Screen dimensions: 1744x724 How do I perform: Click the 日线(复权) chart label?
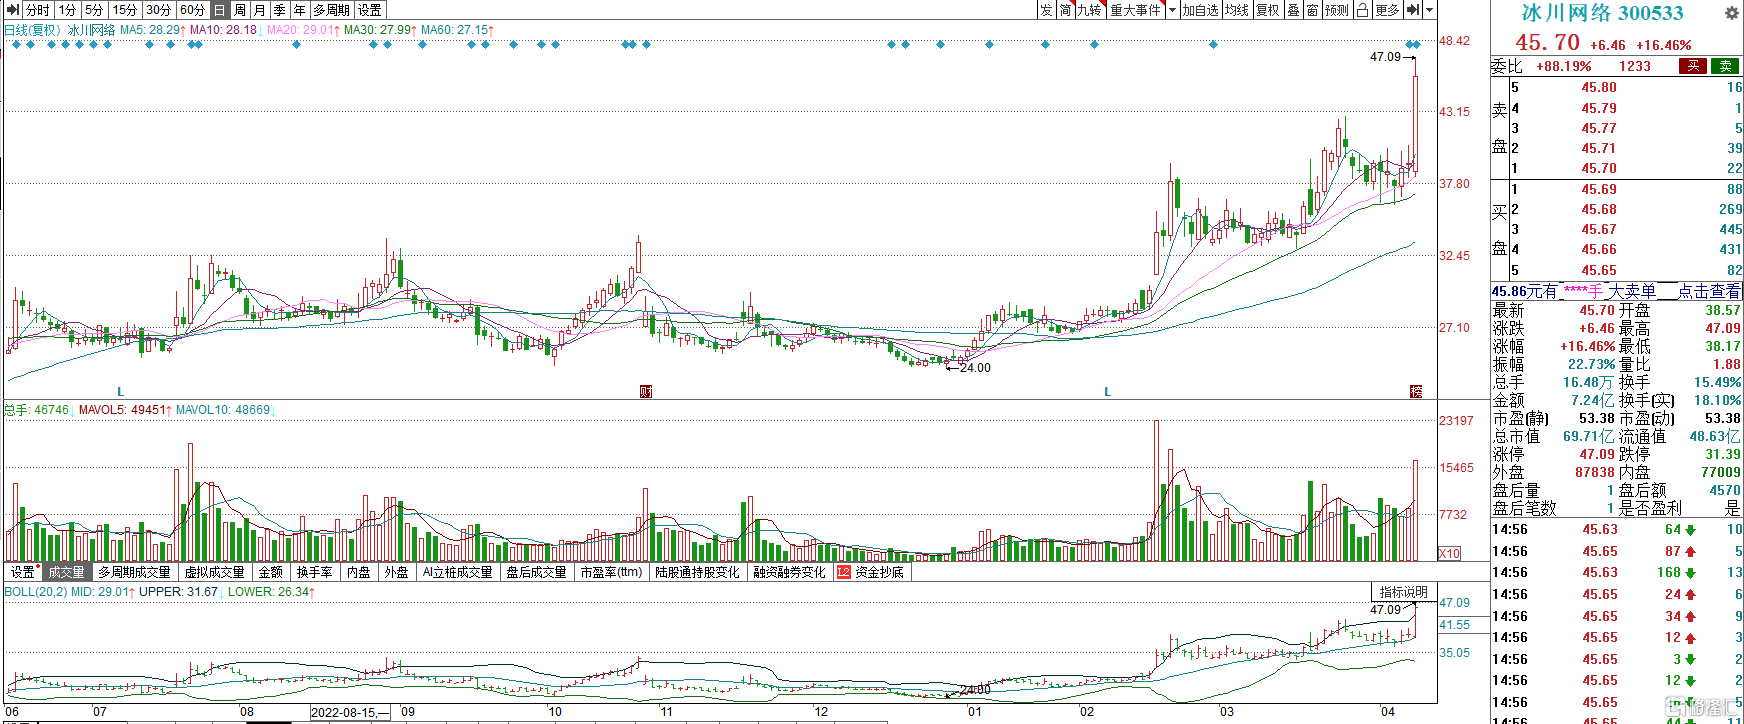point(33,30)
